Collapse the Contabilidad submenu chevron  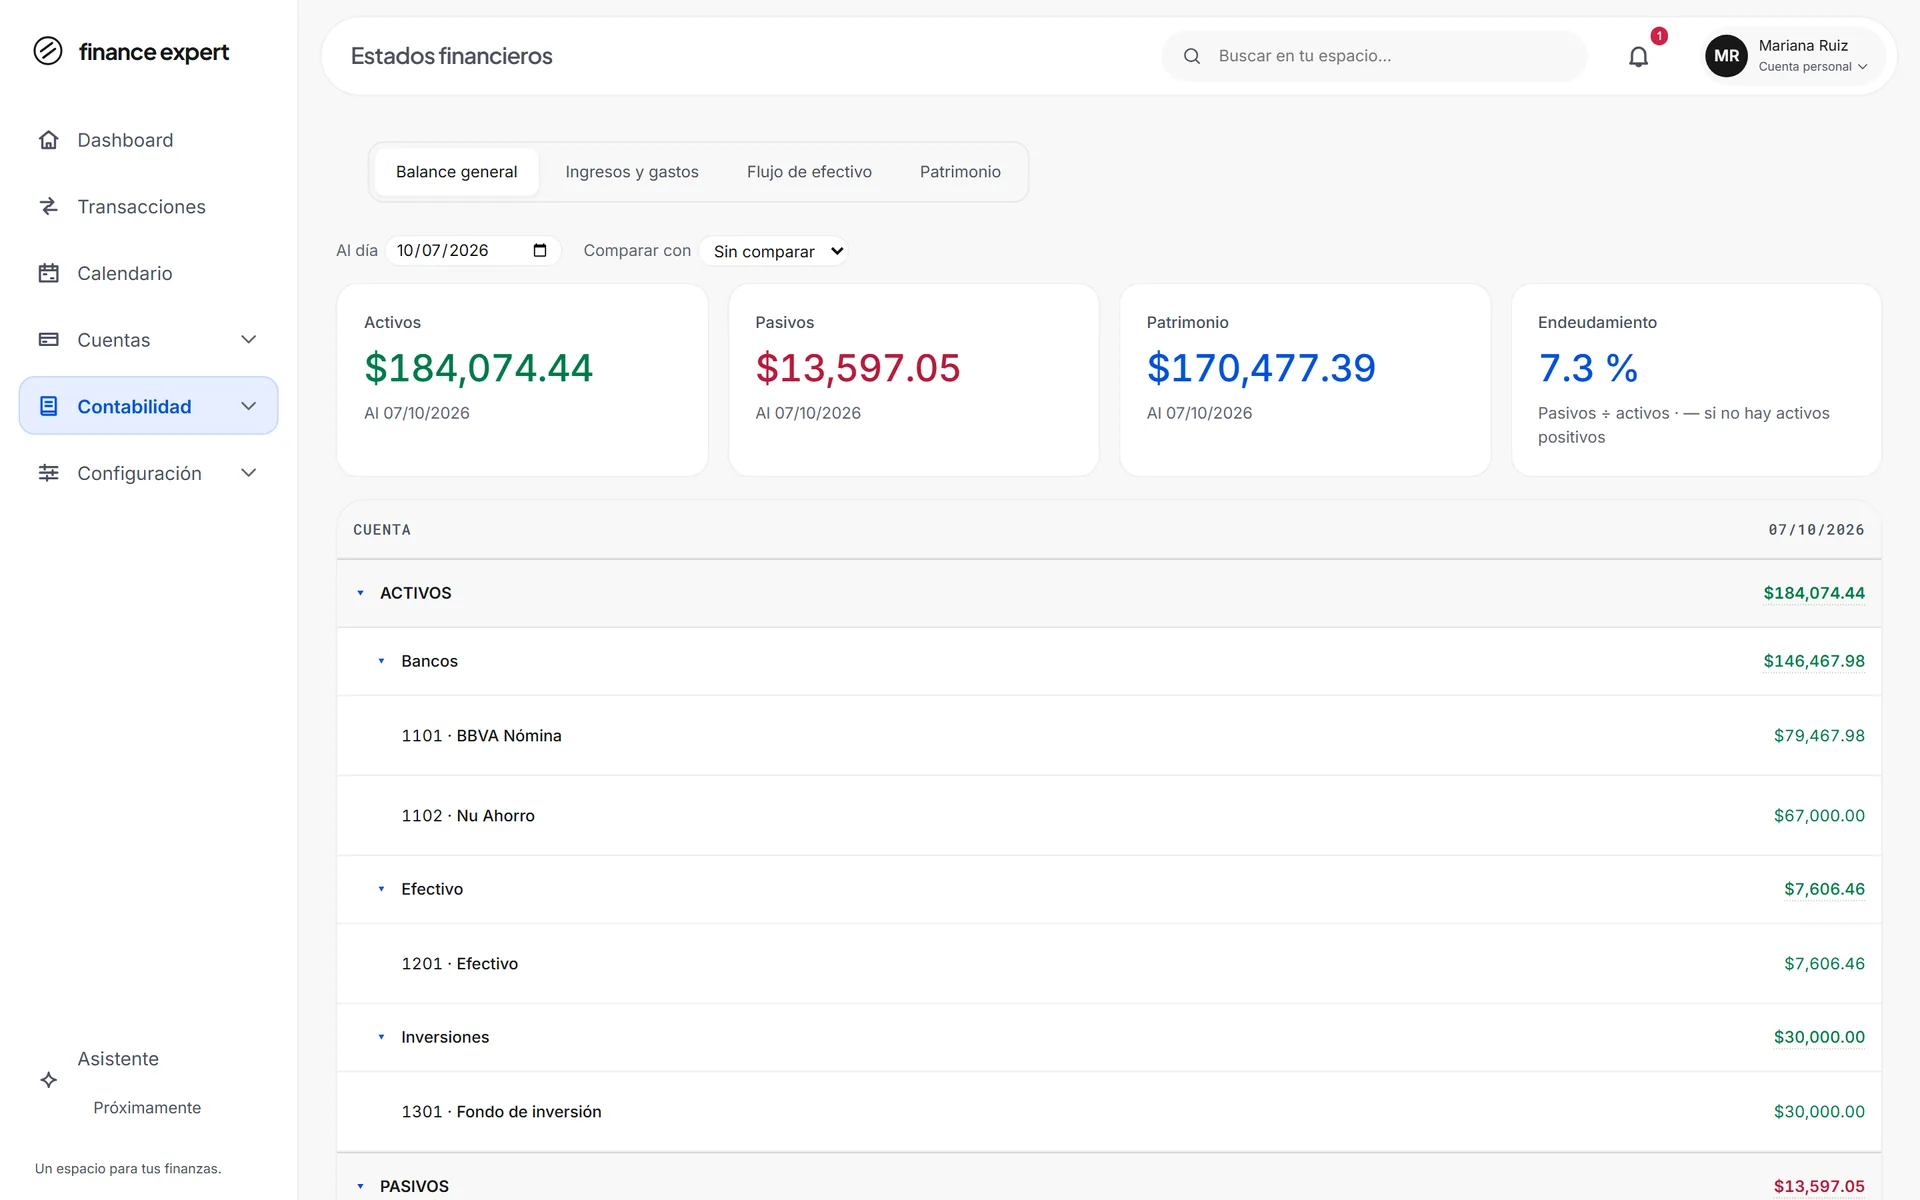click(249, 406)
